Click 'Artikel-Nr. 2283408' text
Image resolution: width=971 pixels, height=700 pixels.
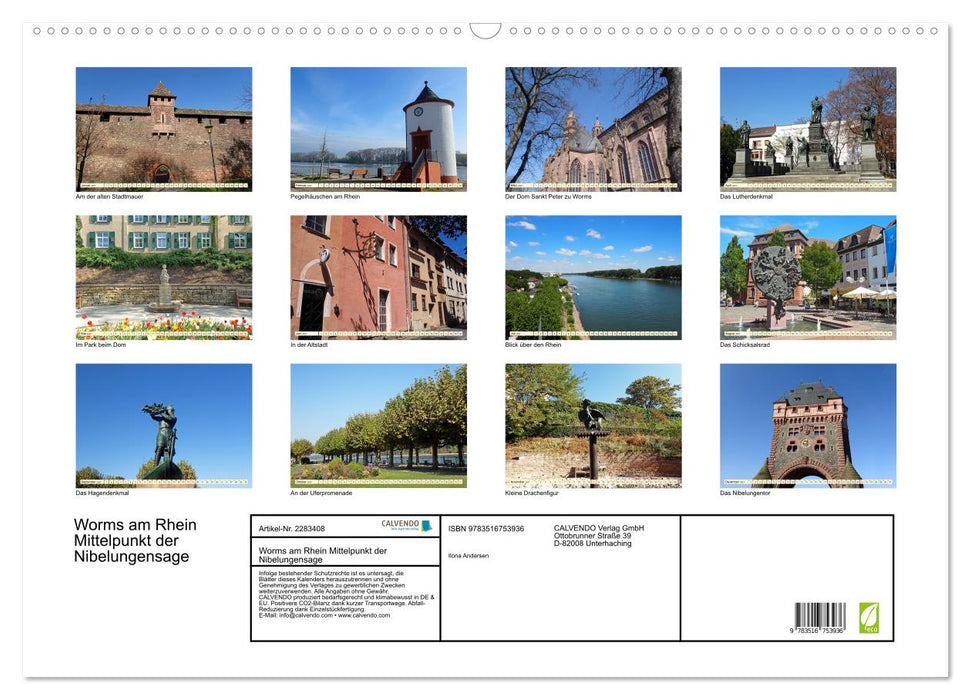pos(292,528)
